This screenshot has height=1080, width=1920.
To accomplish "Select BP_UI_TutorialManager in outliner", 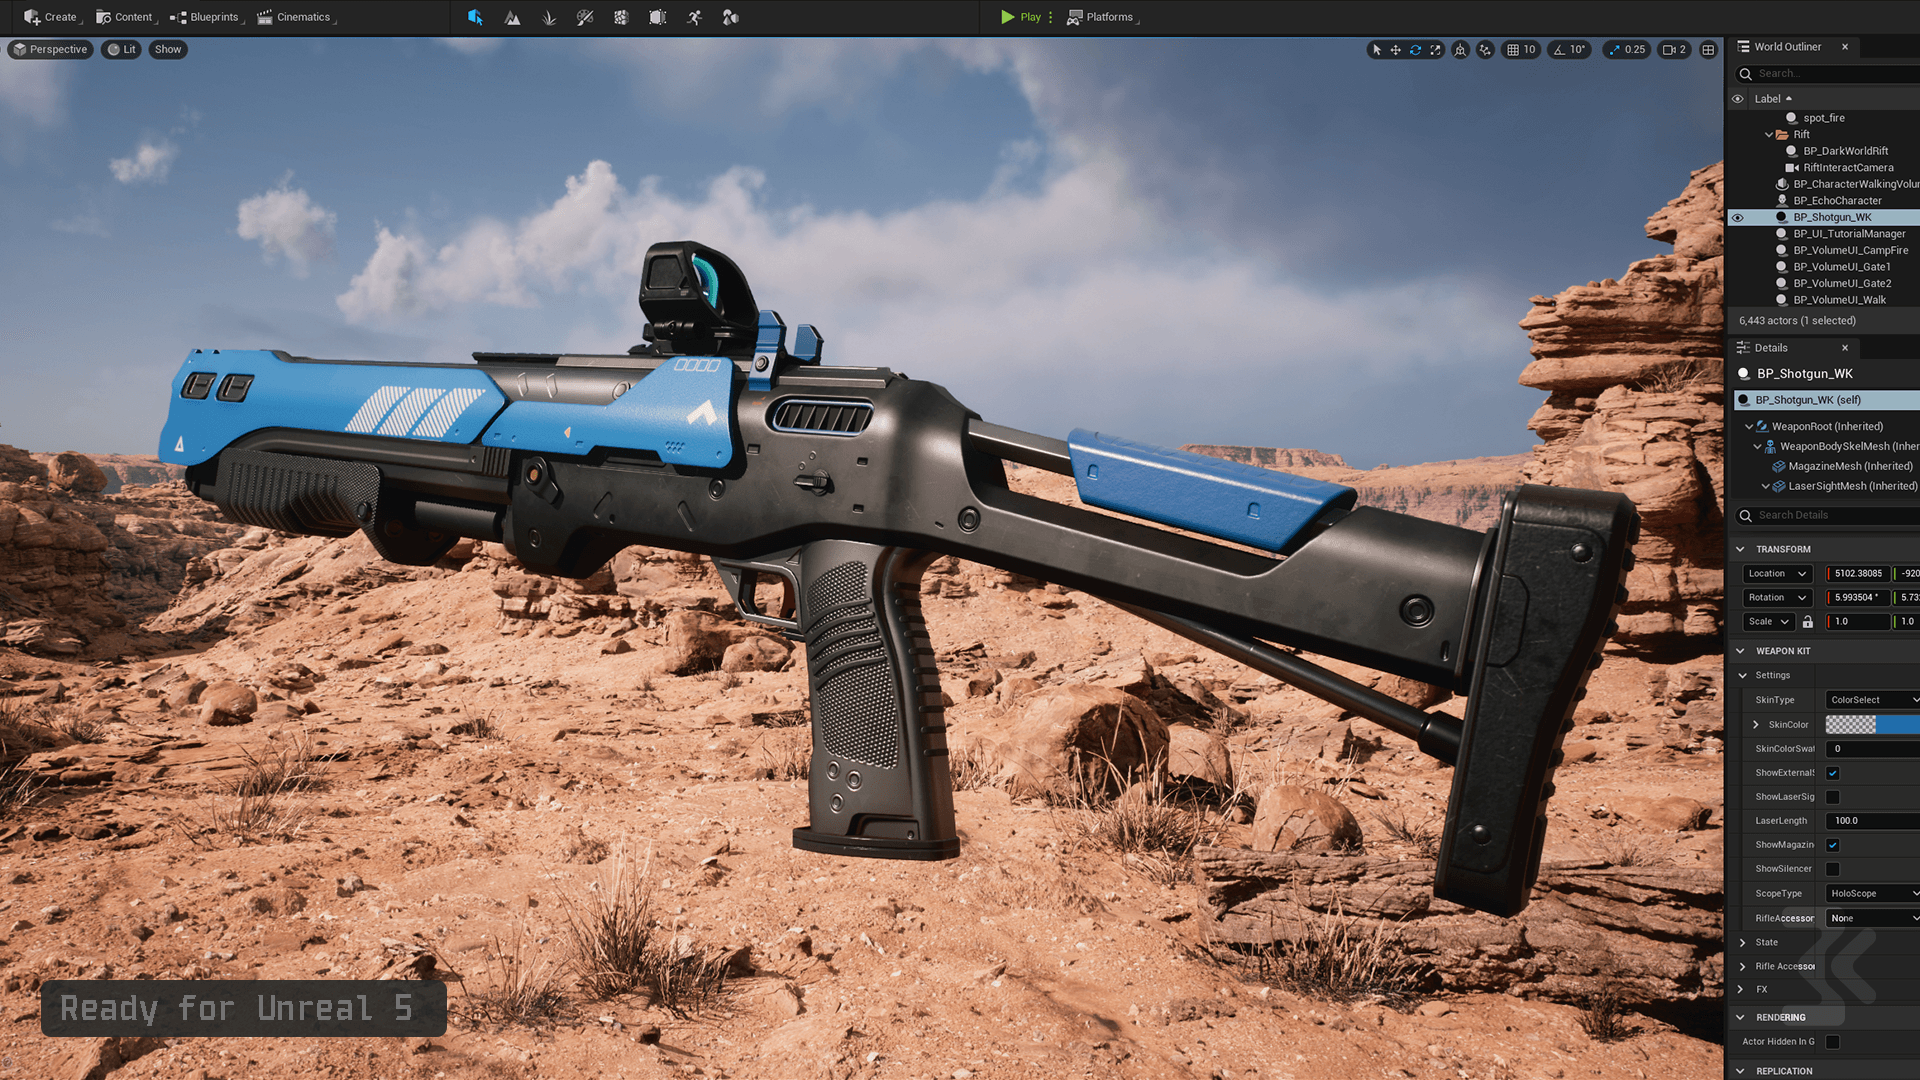I will 1849,234.
